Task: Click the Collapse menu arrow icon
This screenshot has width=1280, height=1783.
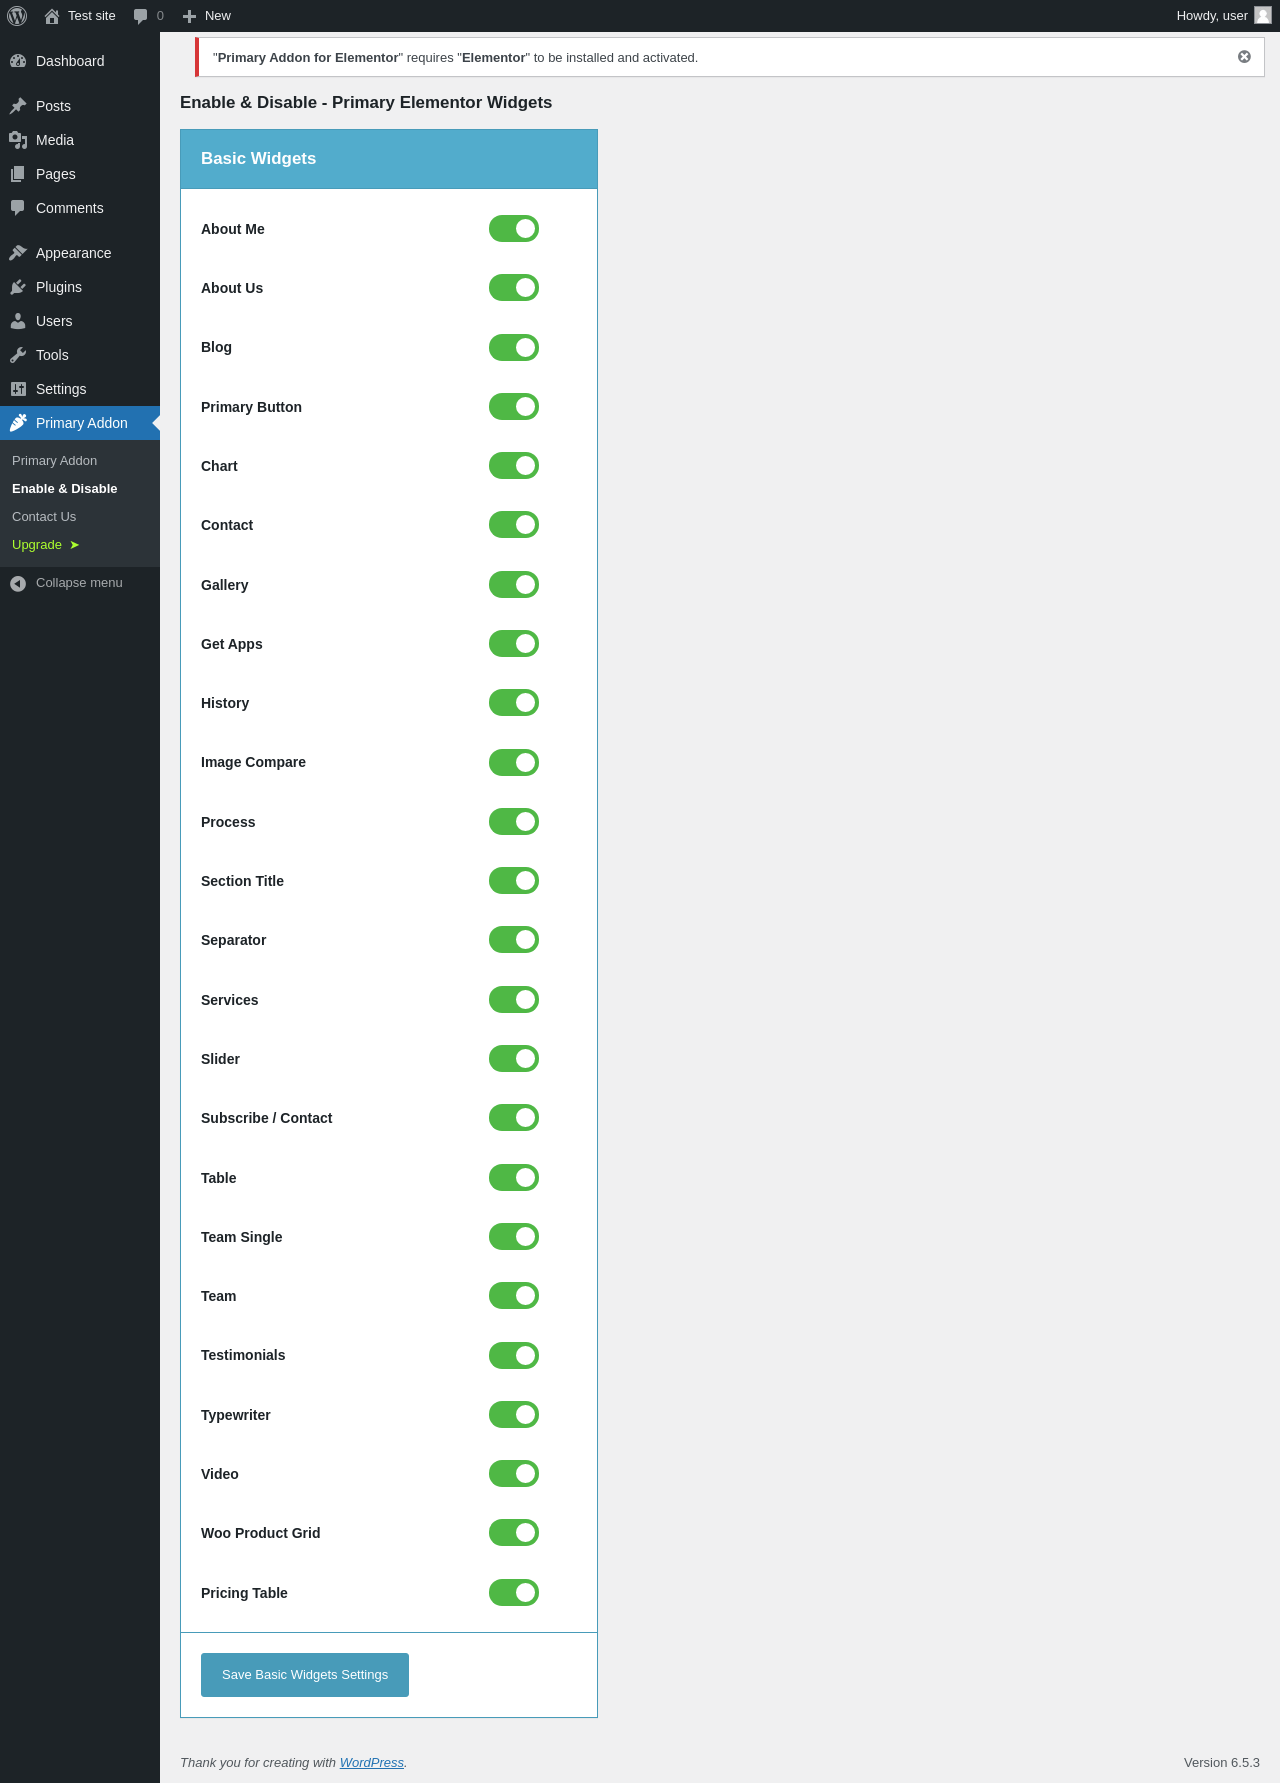Action: [x=18, y=583]
